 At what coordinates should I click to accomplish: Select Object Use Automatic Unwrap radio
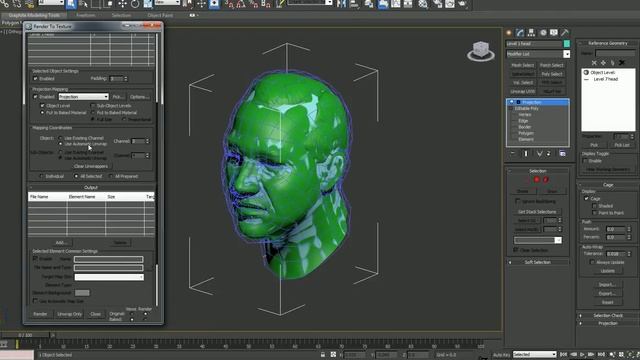click(60, 144)
